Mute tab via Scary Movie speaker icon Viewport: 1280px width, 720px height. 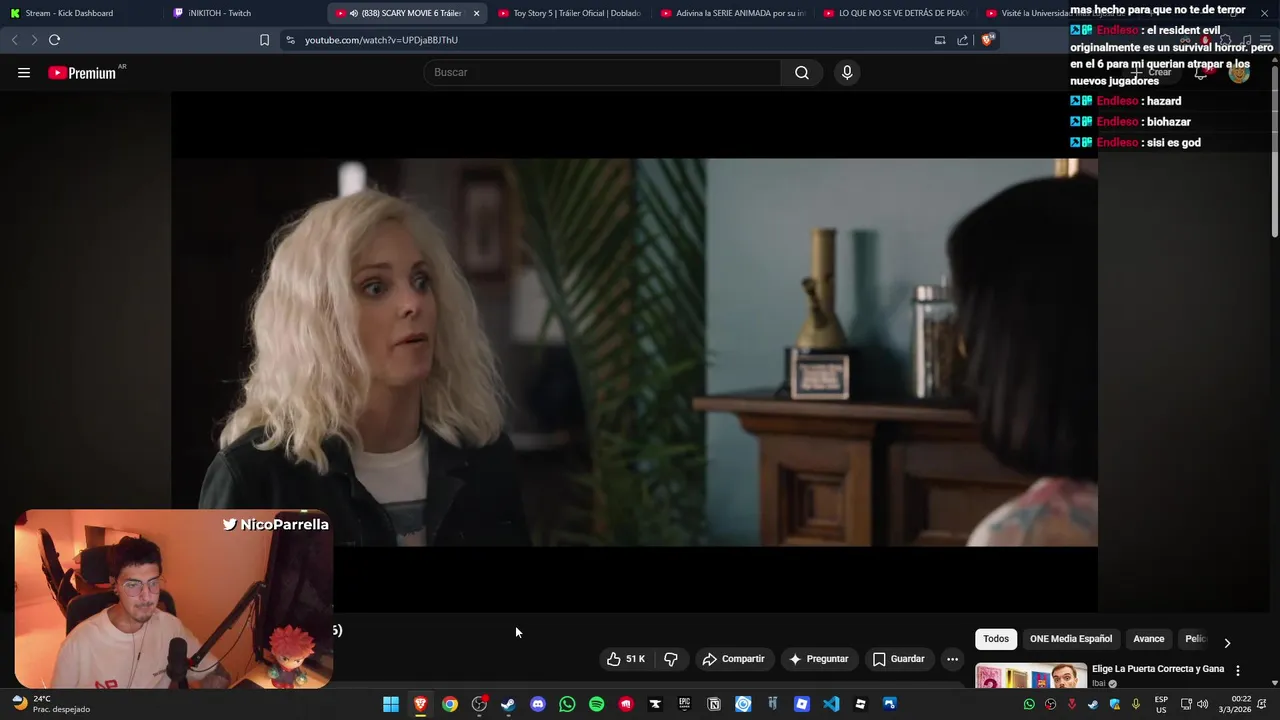click(354, 13)
